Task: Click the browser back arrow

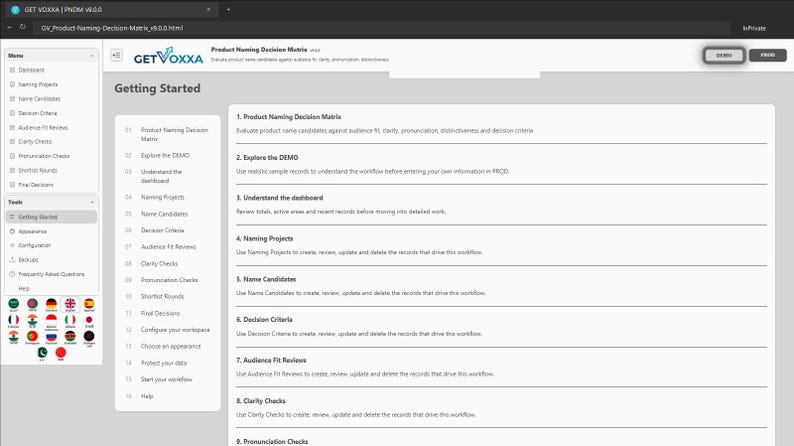Action: point(9,27)
